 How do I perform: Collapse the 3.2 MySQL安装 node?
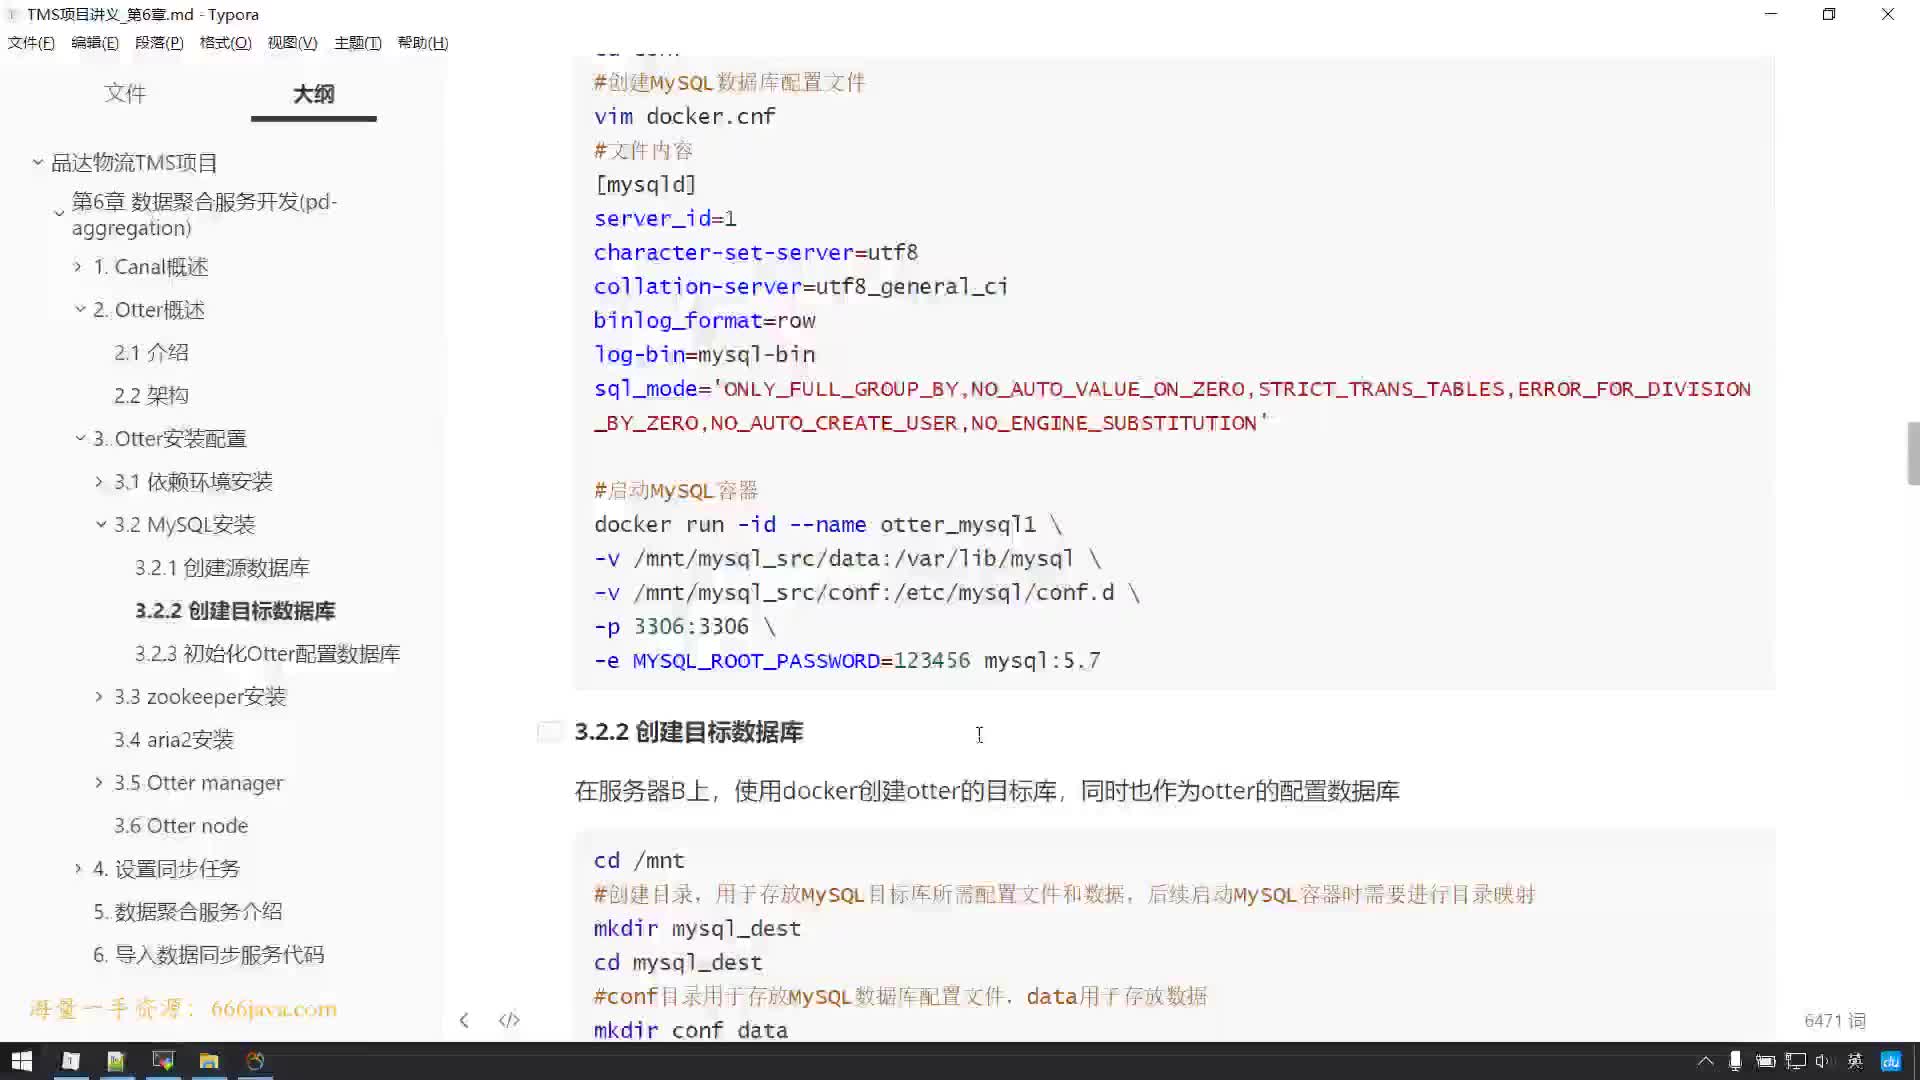[x=101, y=525]
